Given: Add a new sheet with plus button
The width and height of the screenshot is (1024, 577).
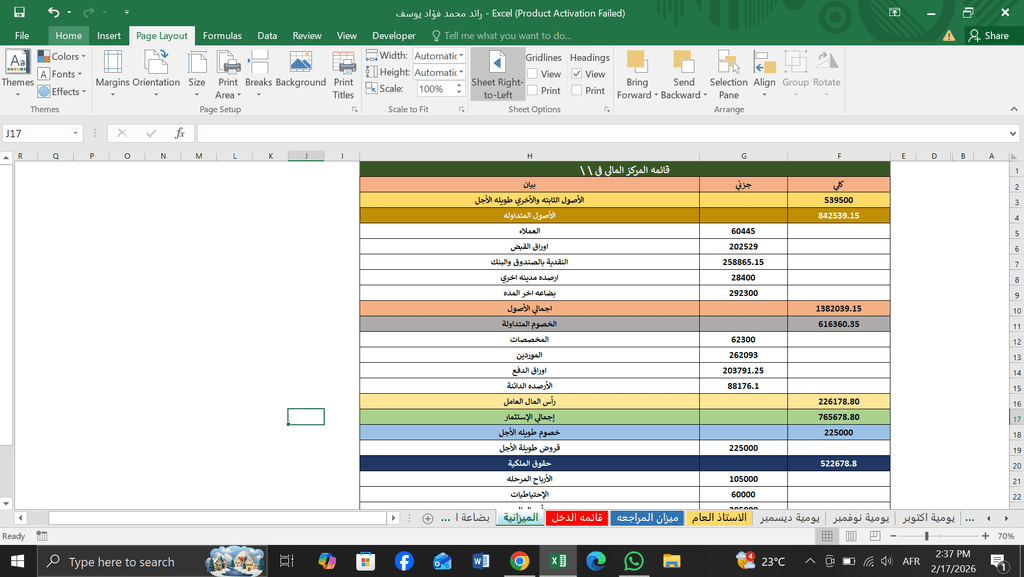Looking at the screenshot, I should [428, 518].
